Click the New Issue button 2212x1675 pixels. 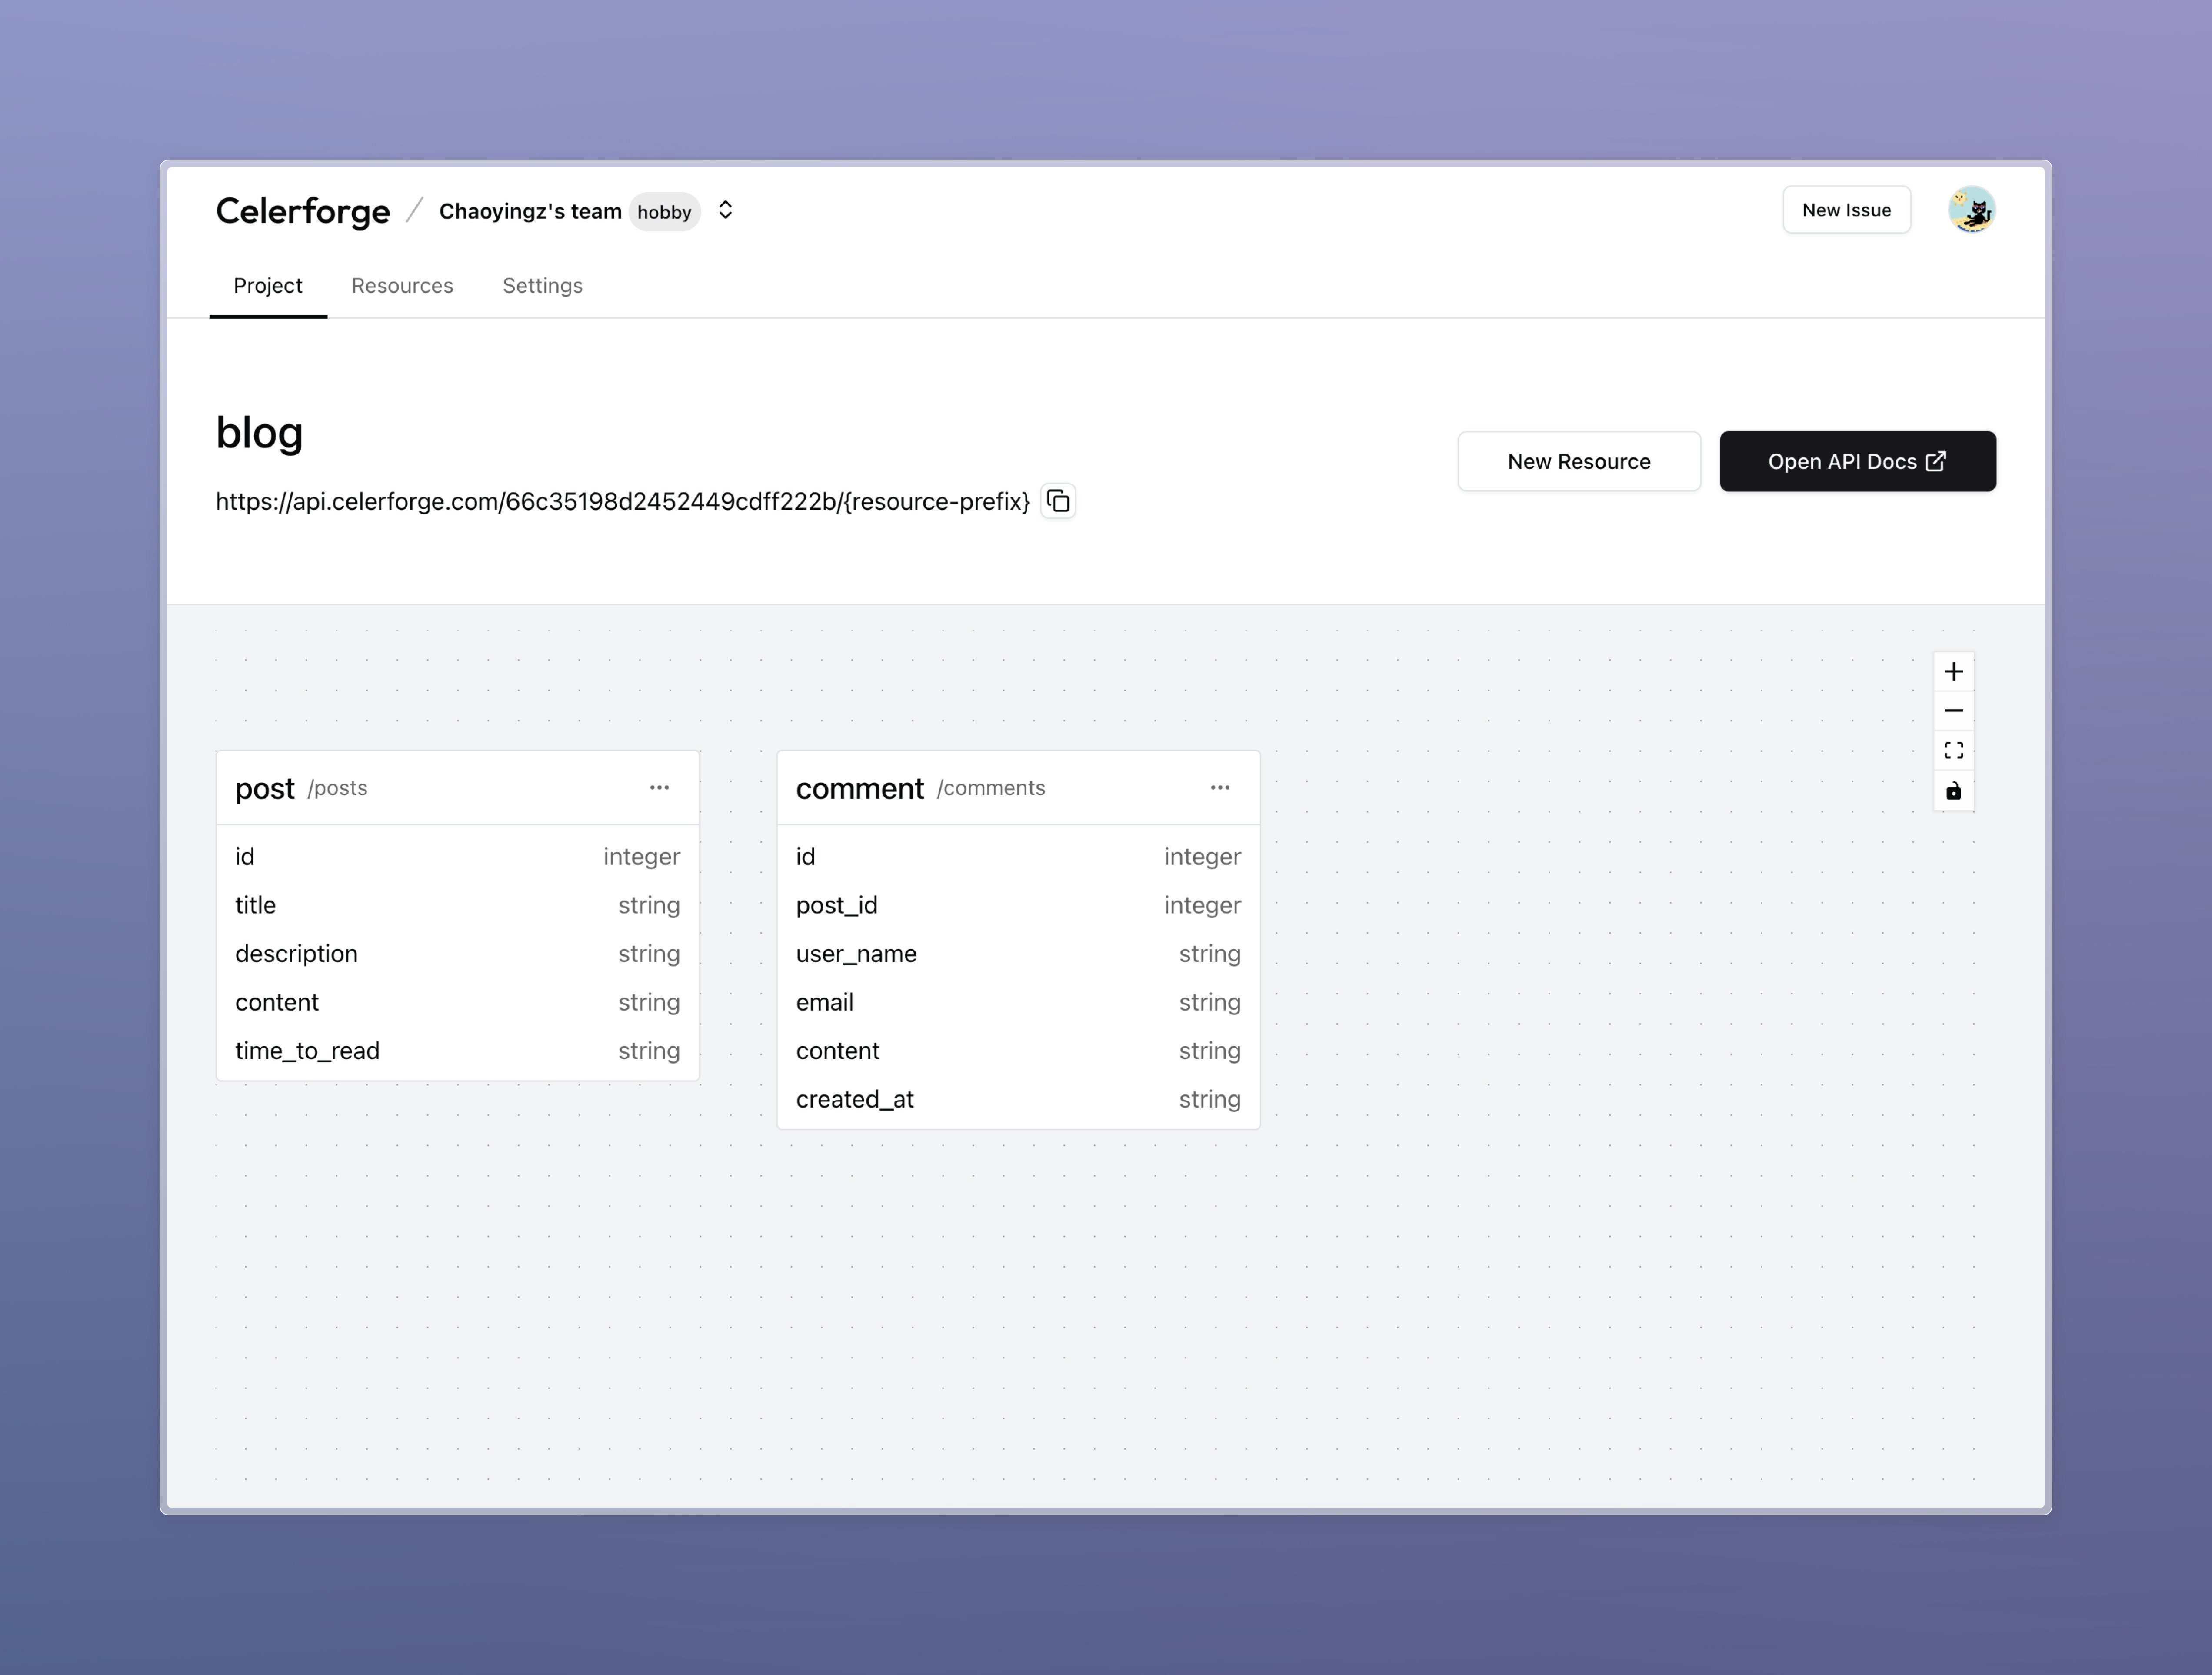tap(1846, 210)
